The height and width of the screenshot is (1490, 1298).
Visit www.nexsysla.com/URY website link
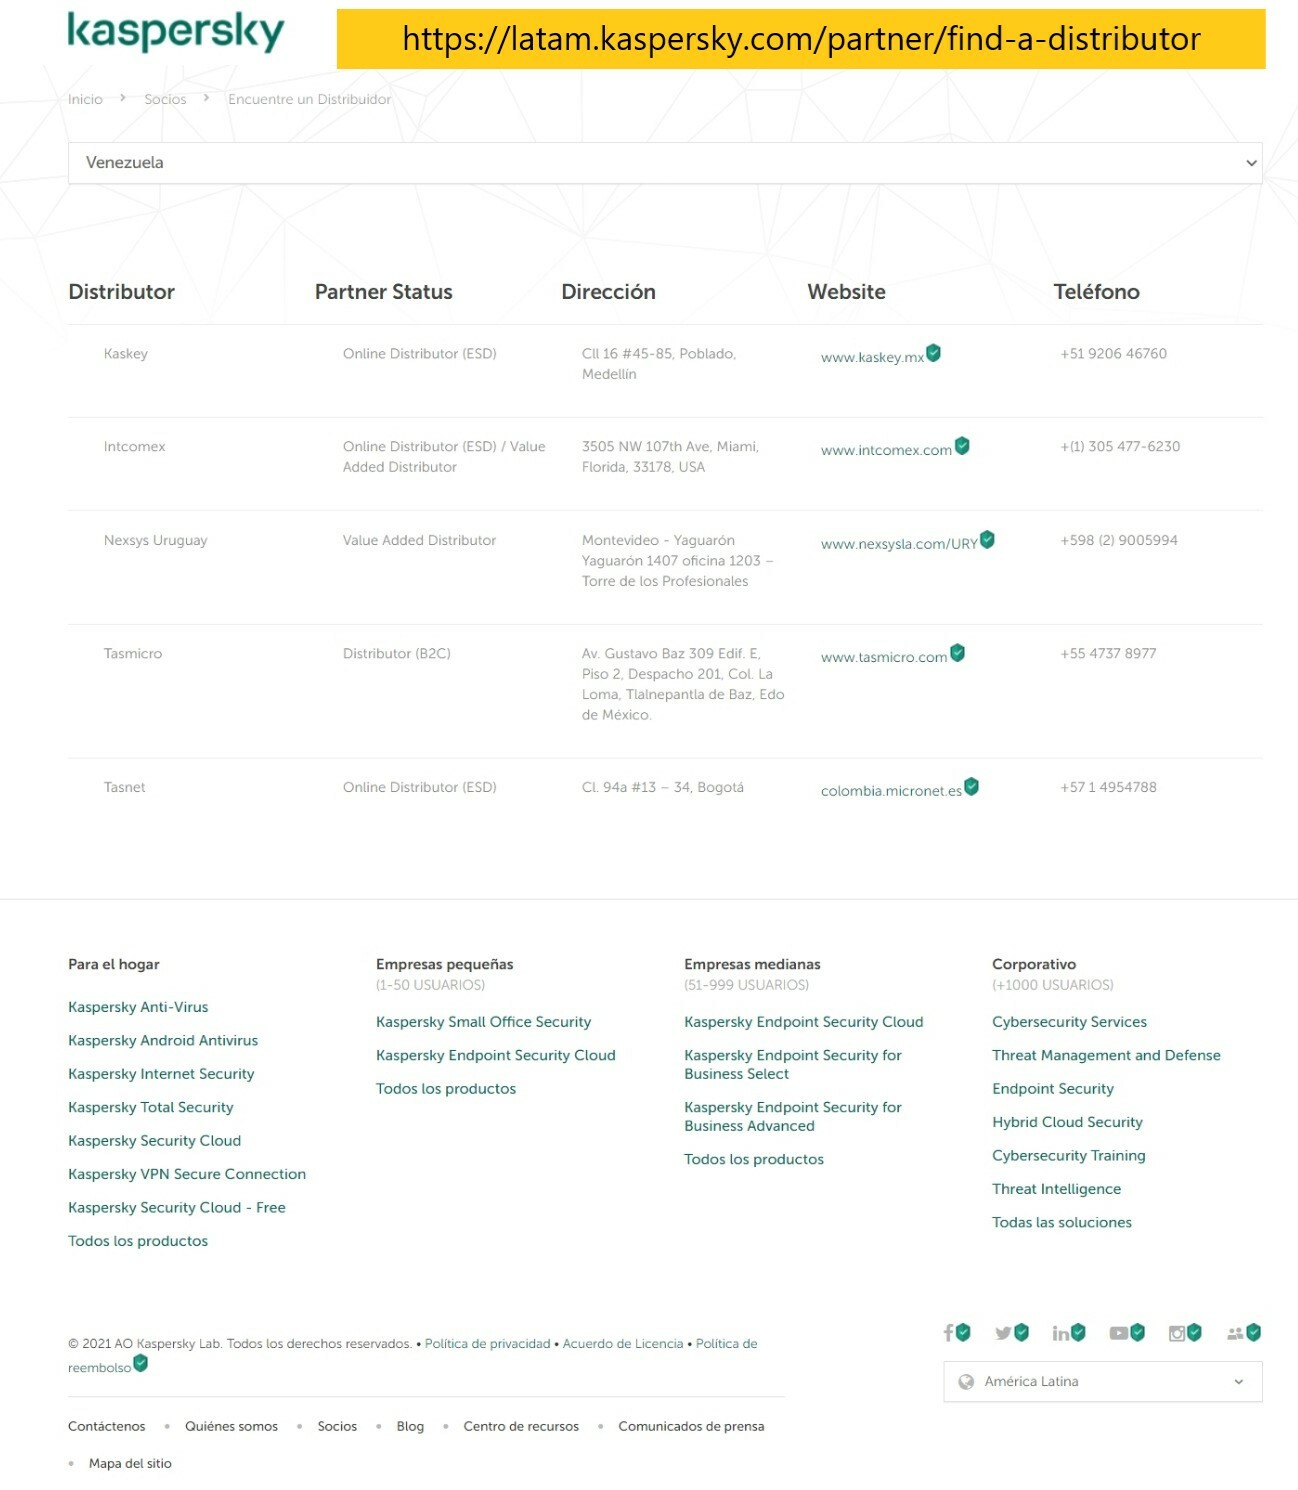pos(899,544)
